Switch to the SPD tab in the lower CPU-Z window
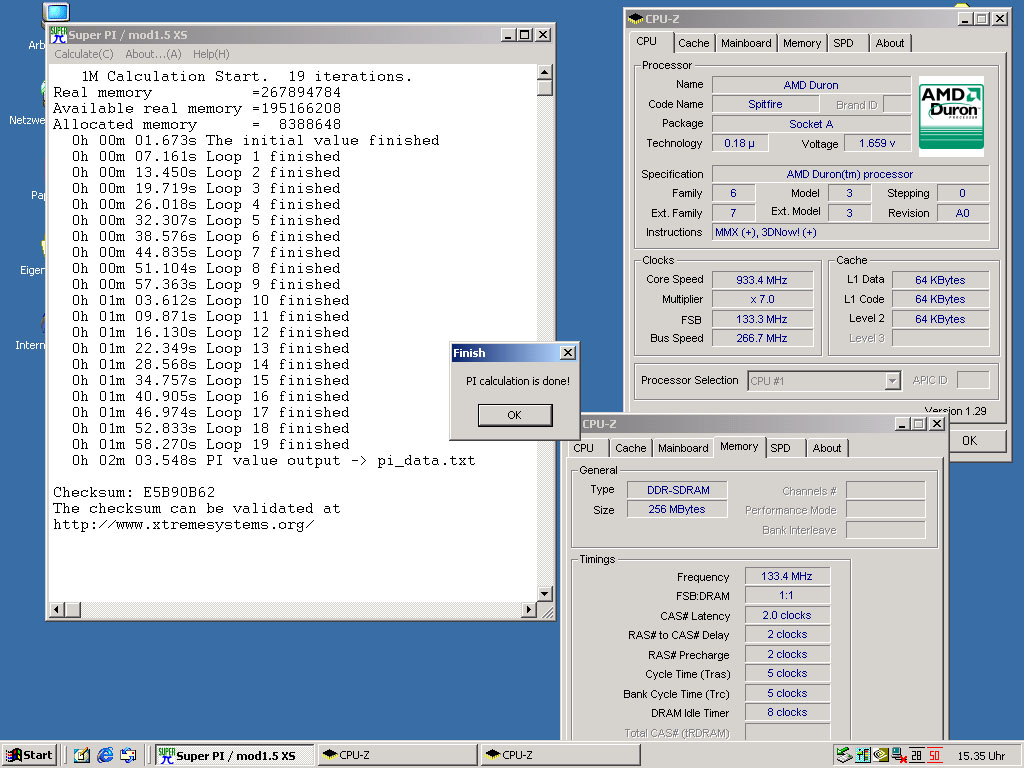Image resolution: width=1024 pixels, height=768 pixels. click(x=786, y=448)
